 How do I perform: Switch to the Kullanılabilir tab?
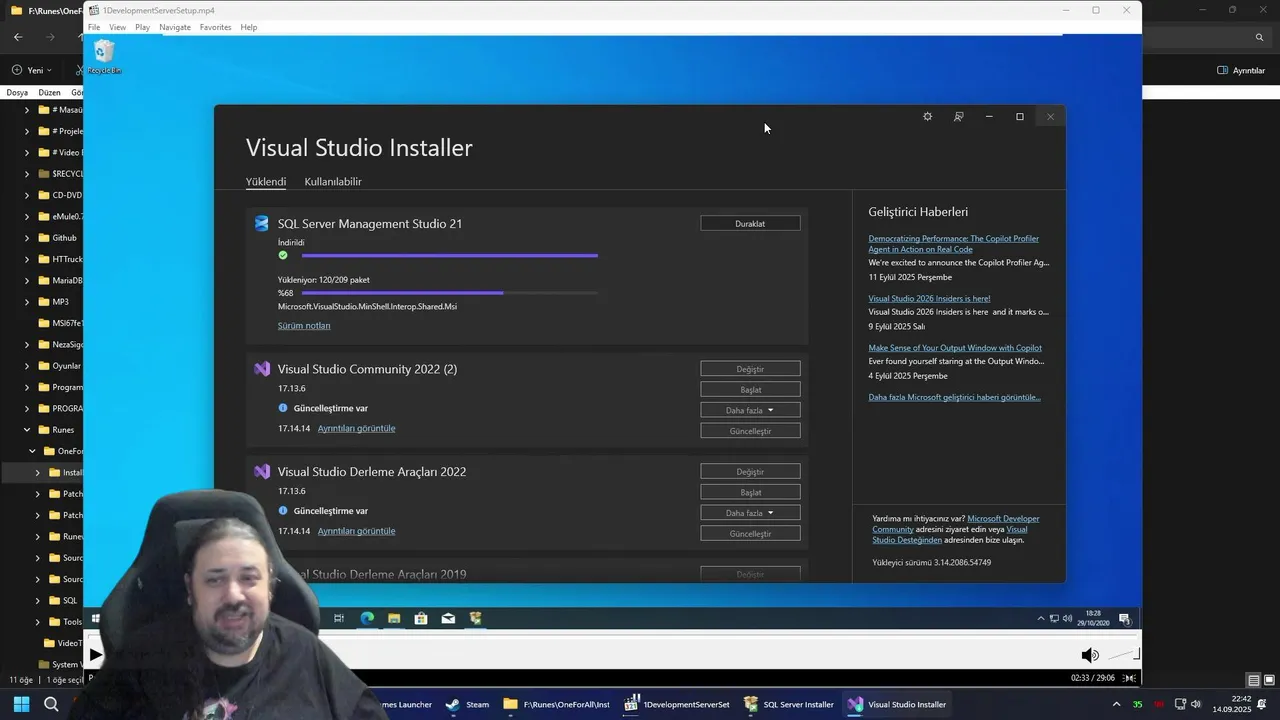333,182
